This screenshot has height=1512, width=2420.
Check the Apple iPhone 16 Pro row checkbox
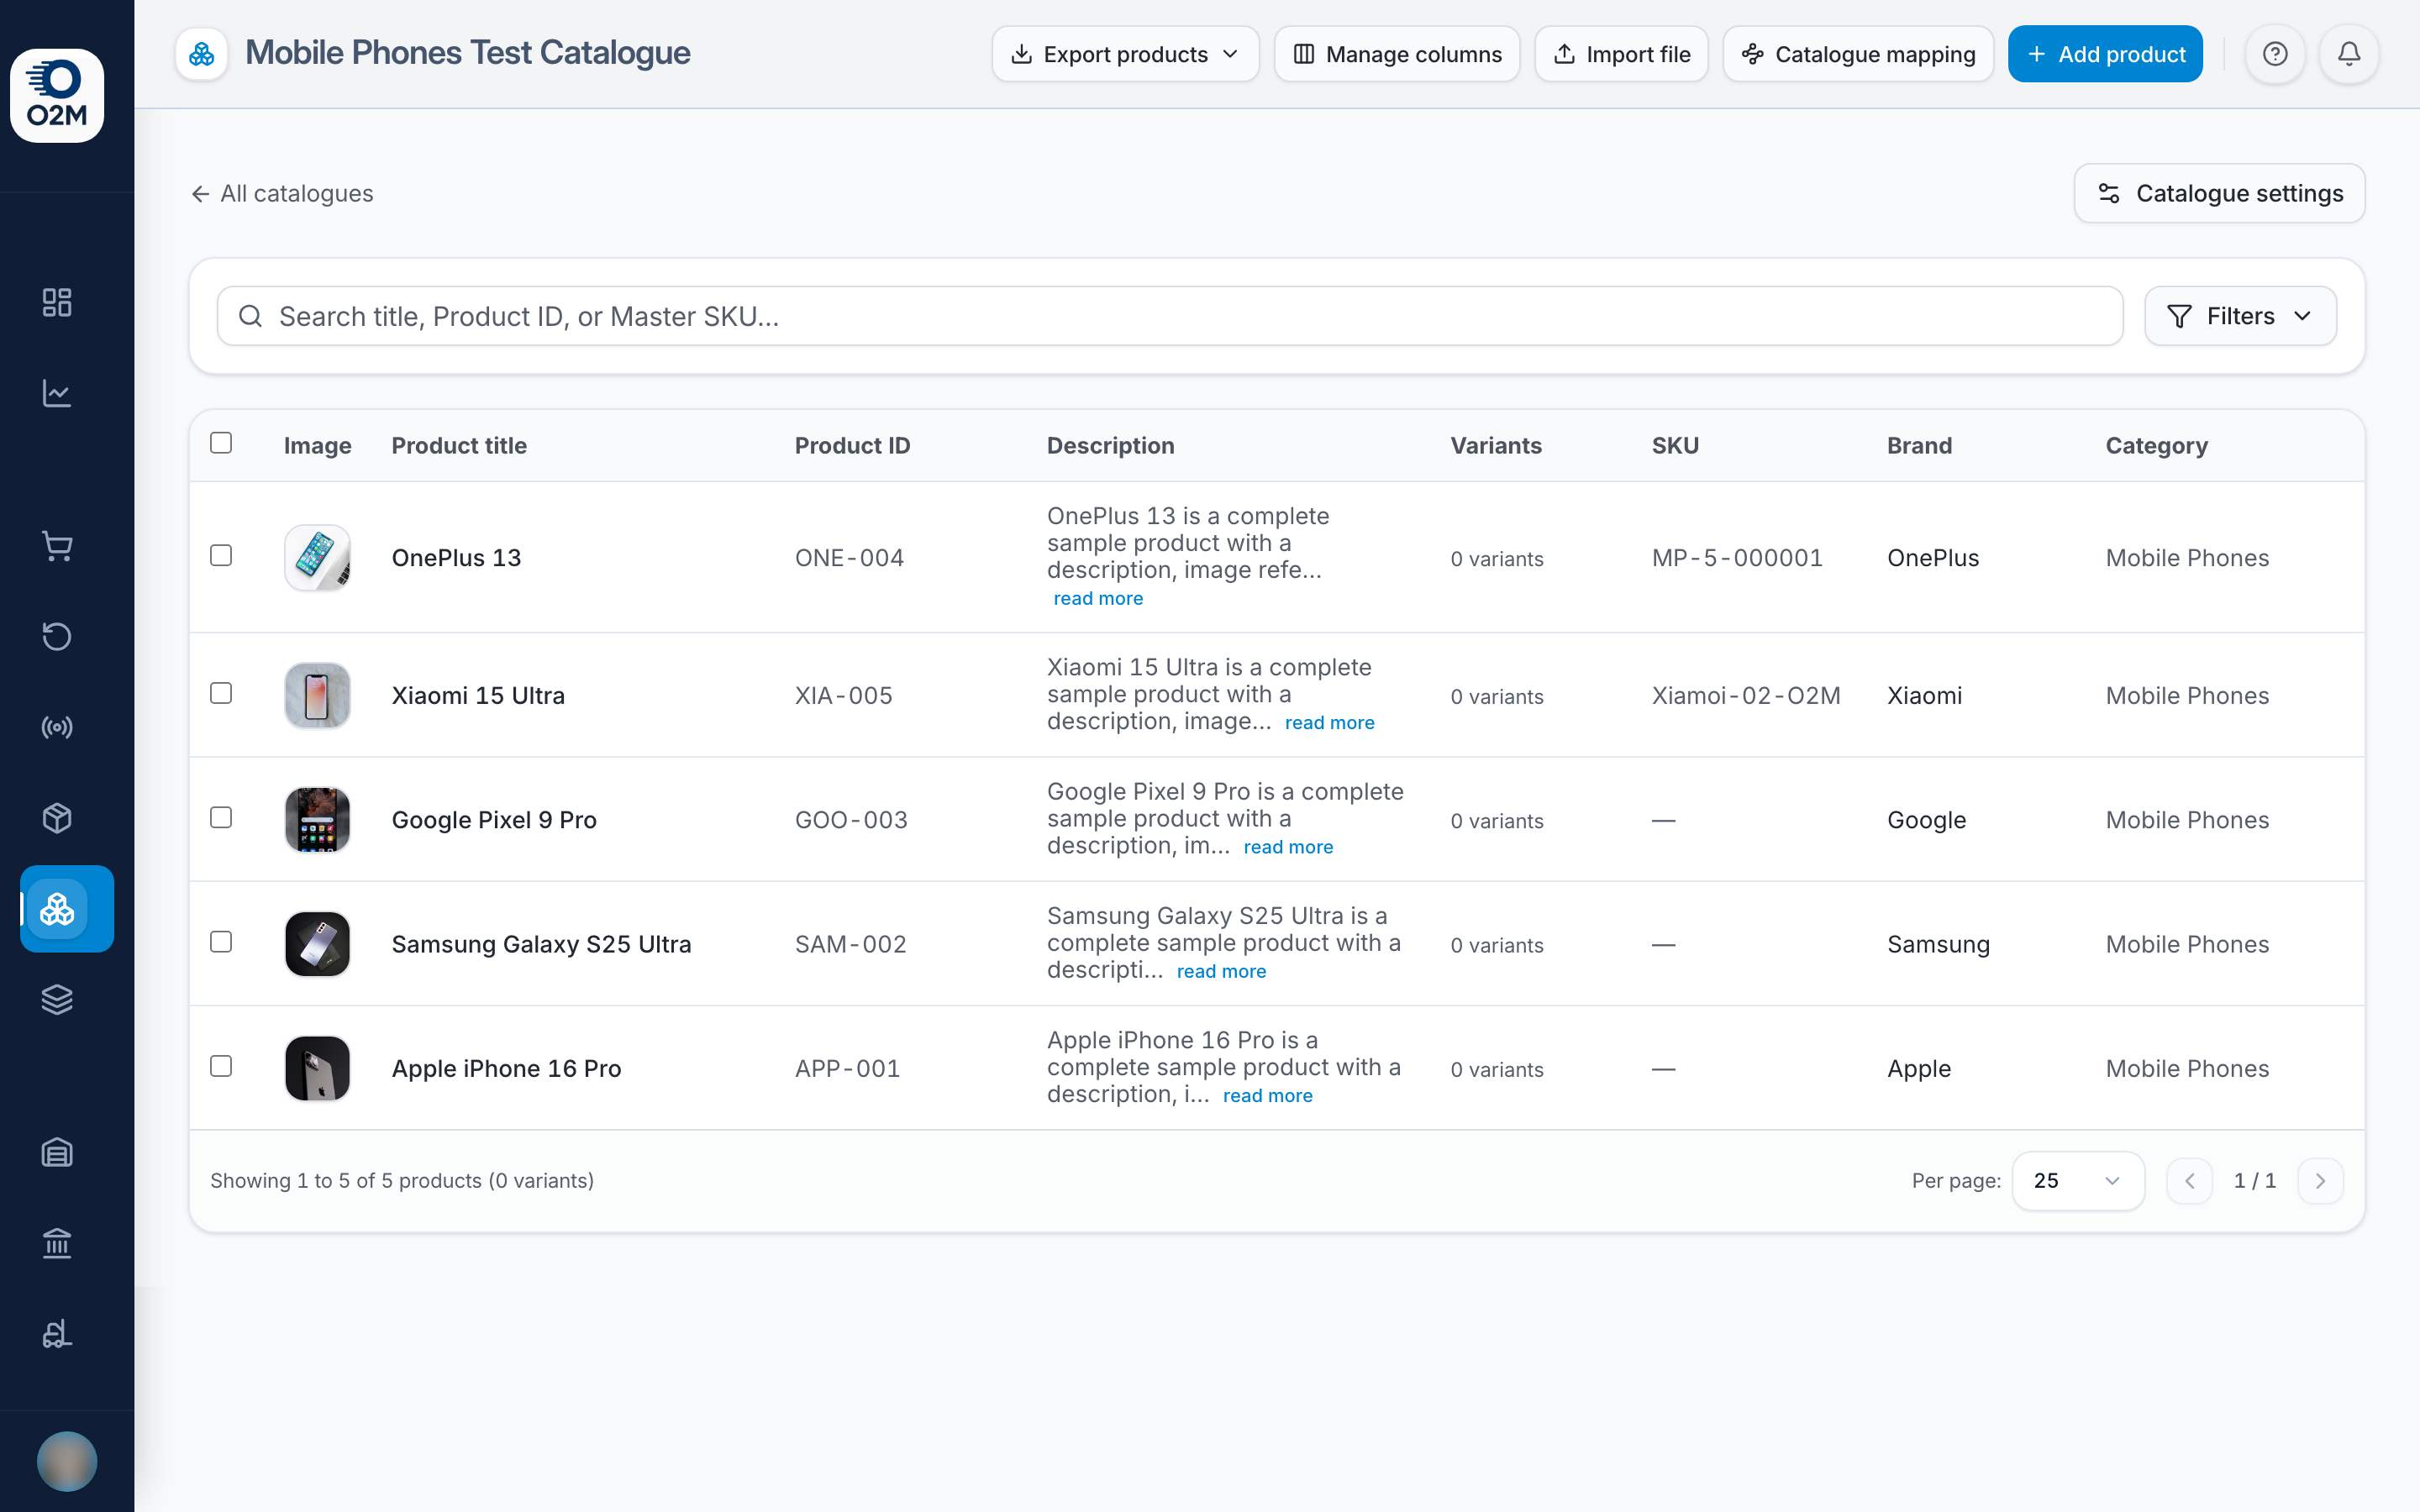221,1067
